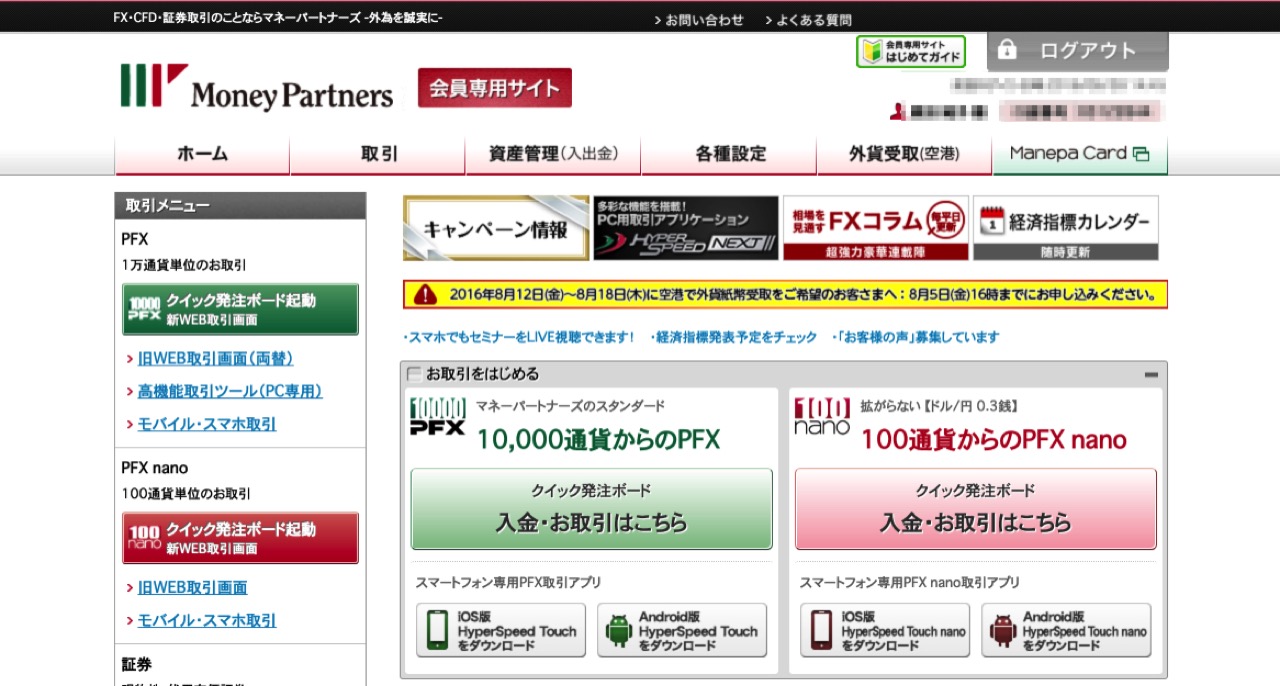Click the Android robot icon on PFX download

pos(619,630)
